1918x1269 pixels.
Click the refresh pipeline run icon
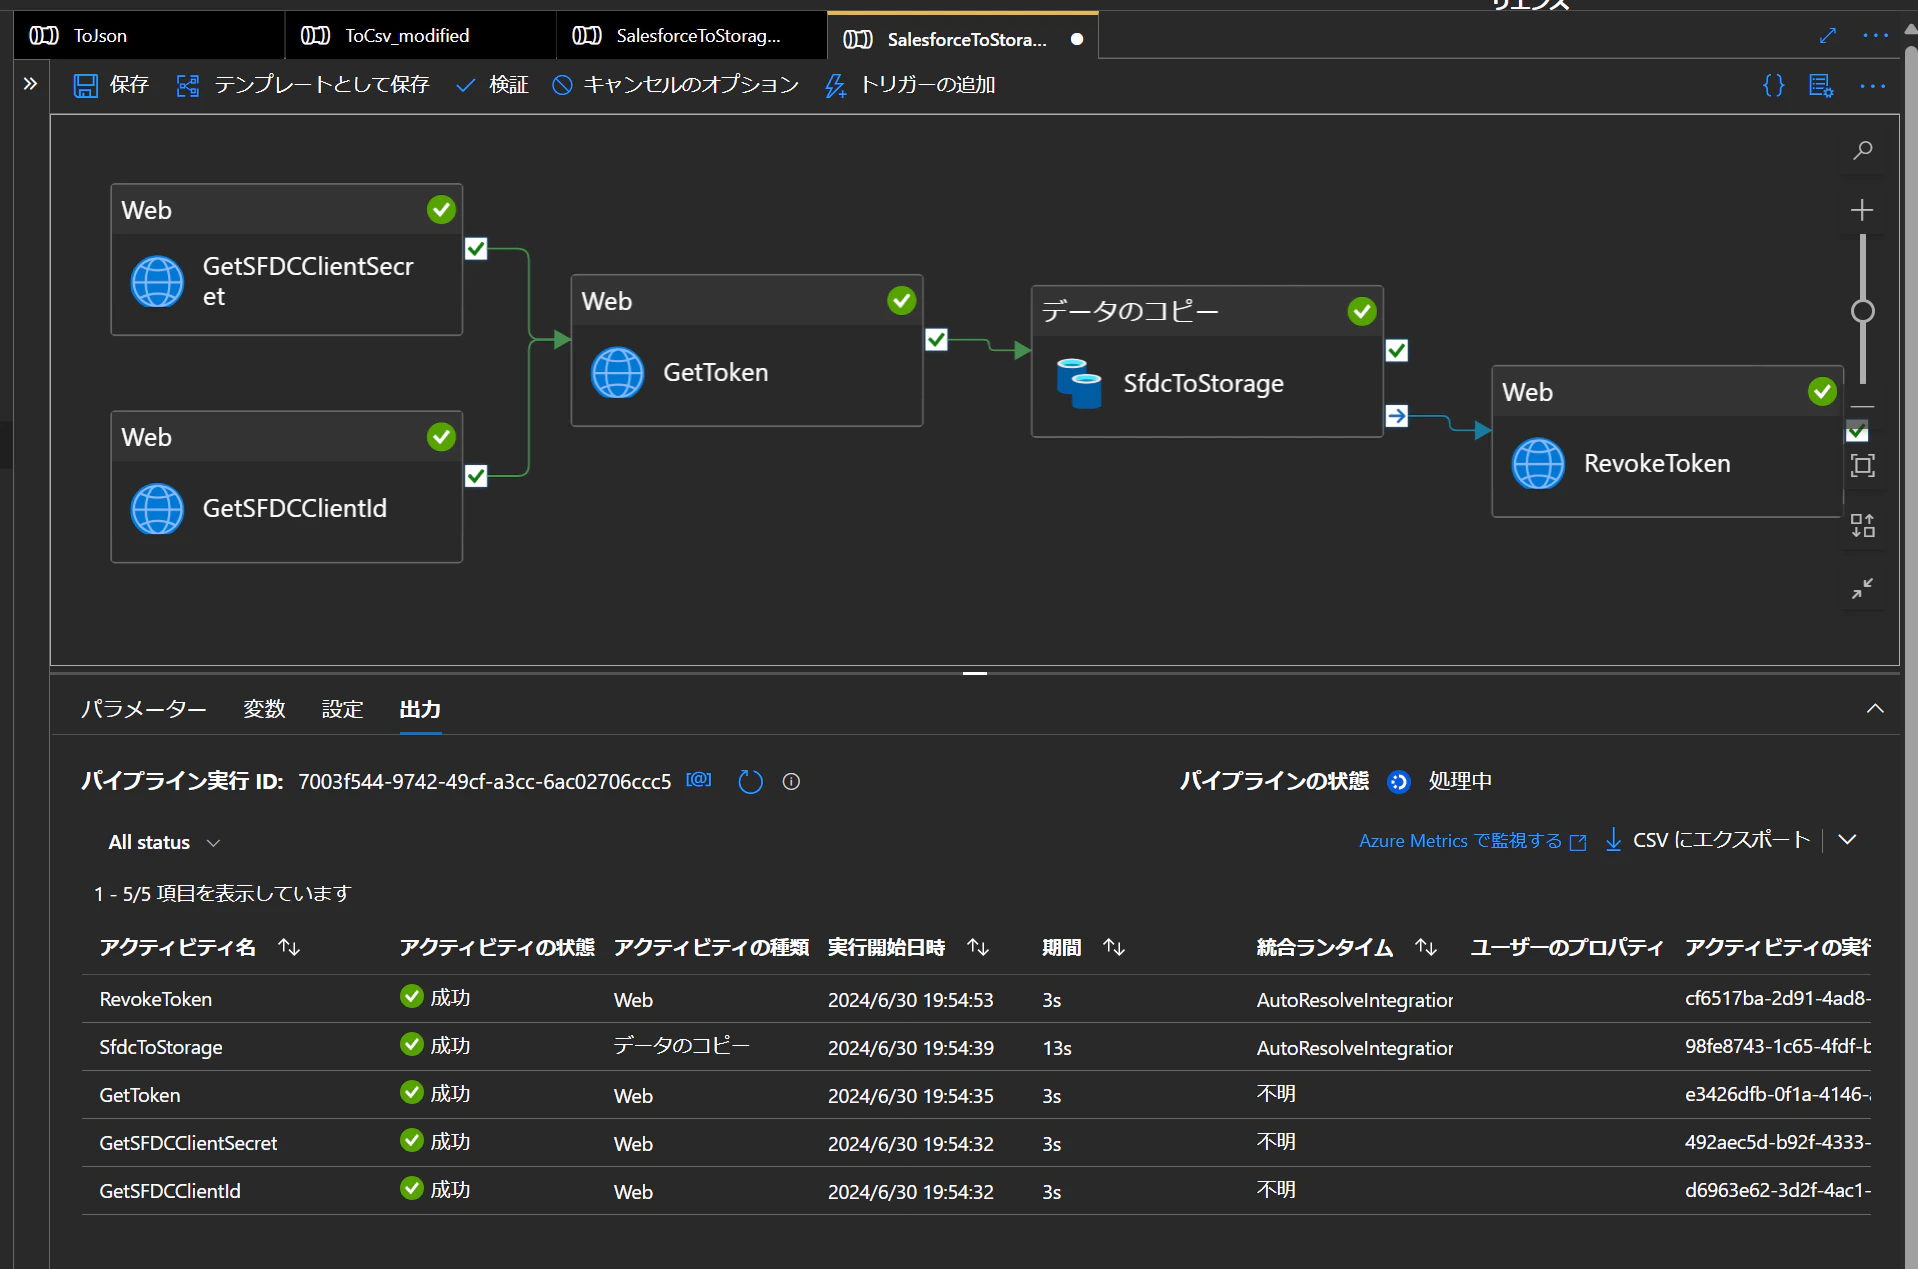coord(750,781)
